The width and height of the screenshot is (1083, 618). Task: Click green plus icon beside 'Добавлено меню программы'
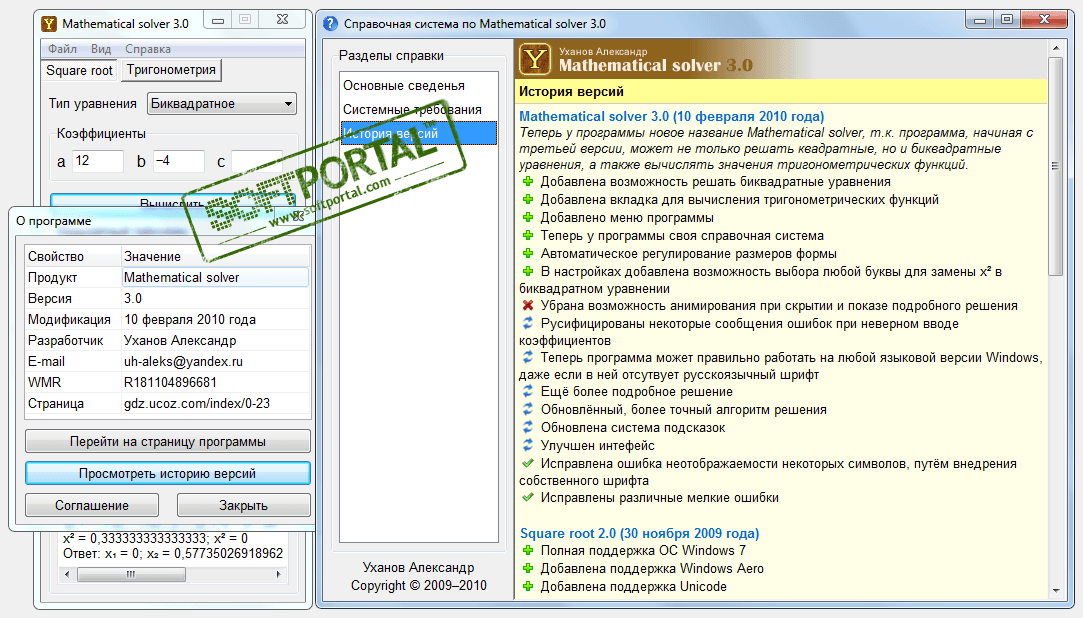coord(528,218)
